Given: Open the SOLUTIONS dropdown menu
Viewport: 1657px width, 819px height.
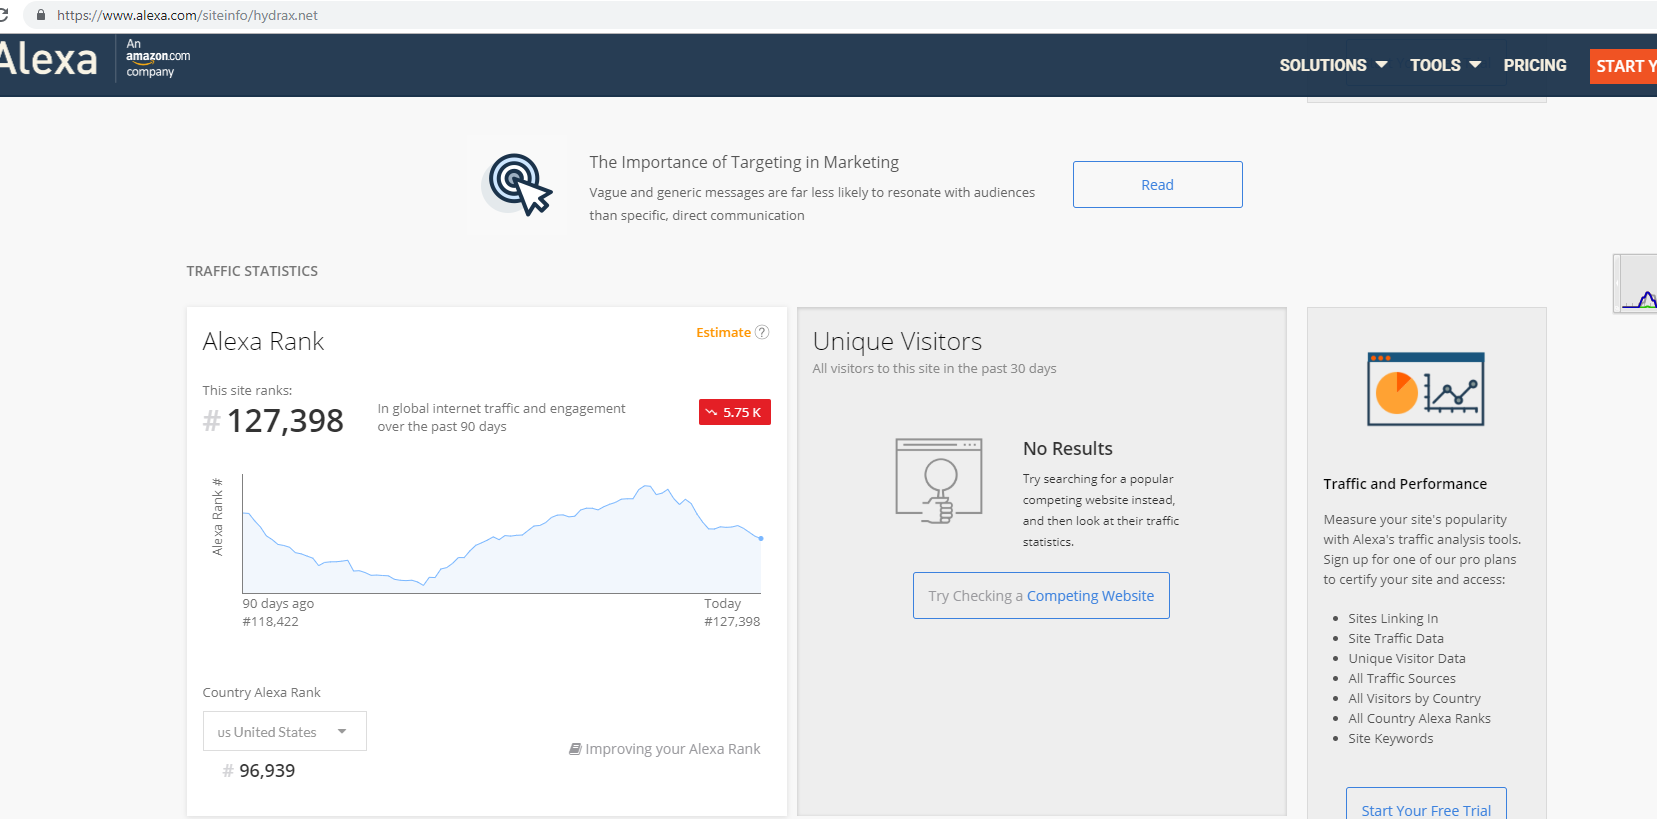Looking at the screenshot, I should coord(1332,65).
